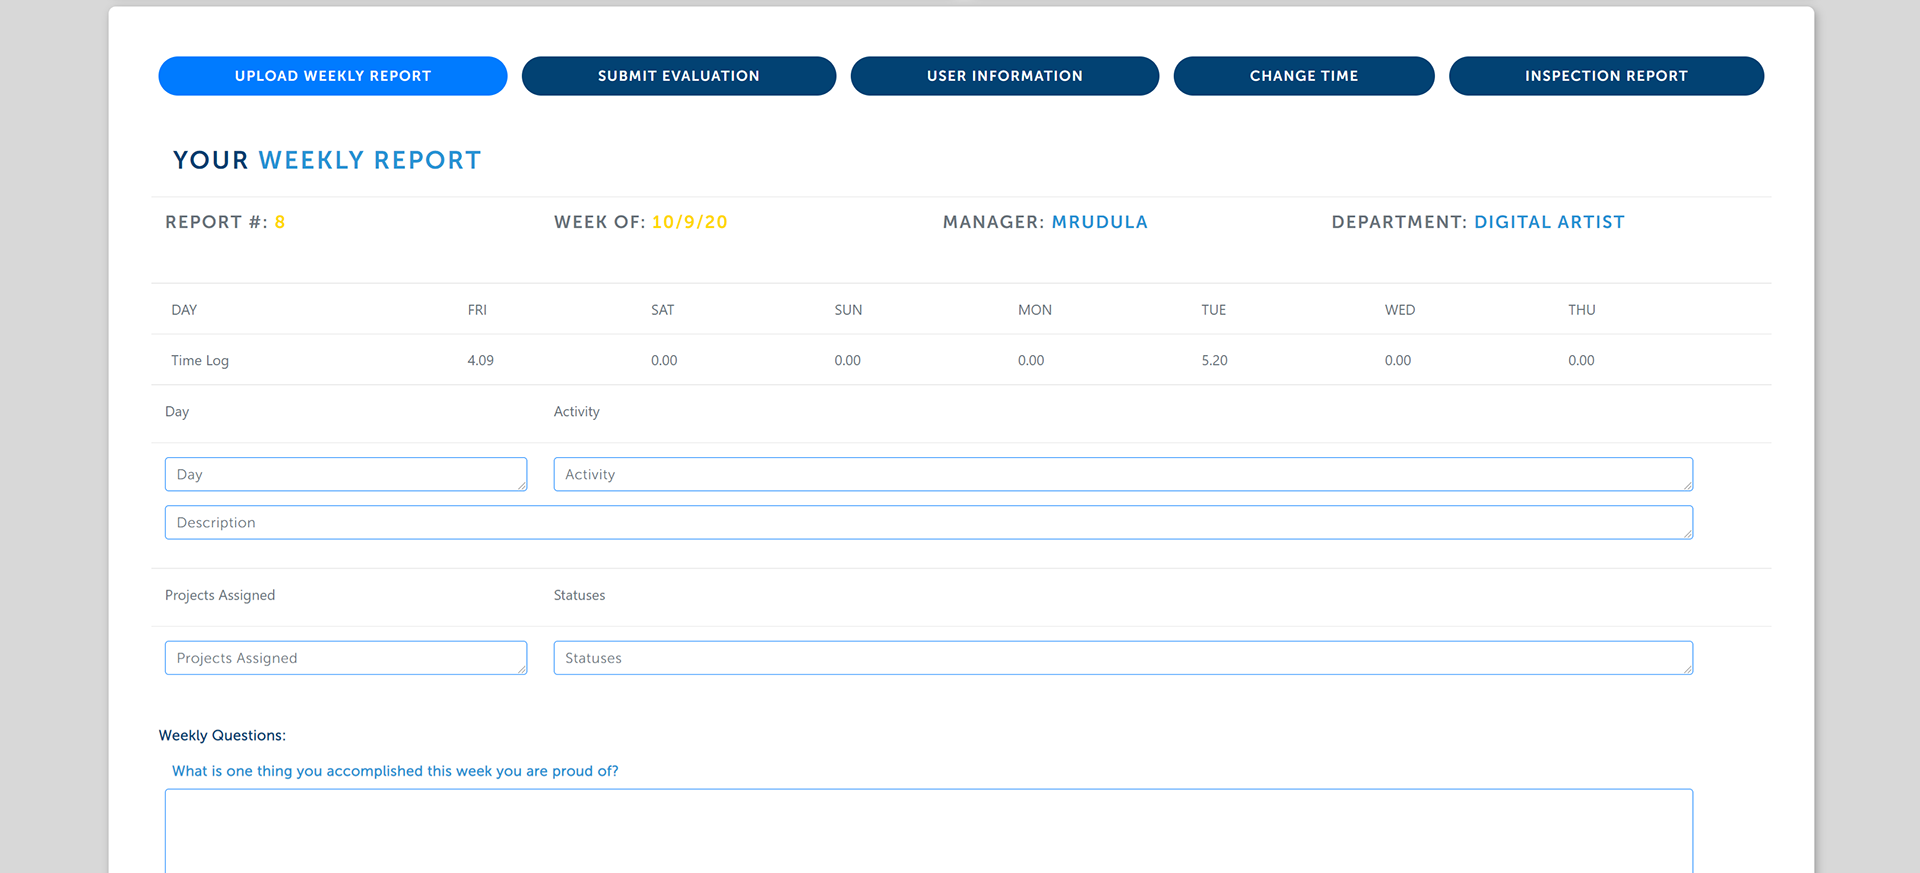Click the Your Weekly Report heading
The height and width of the screenshot is (873, 1920).
coord(327,160)
